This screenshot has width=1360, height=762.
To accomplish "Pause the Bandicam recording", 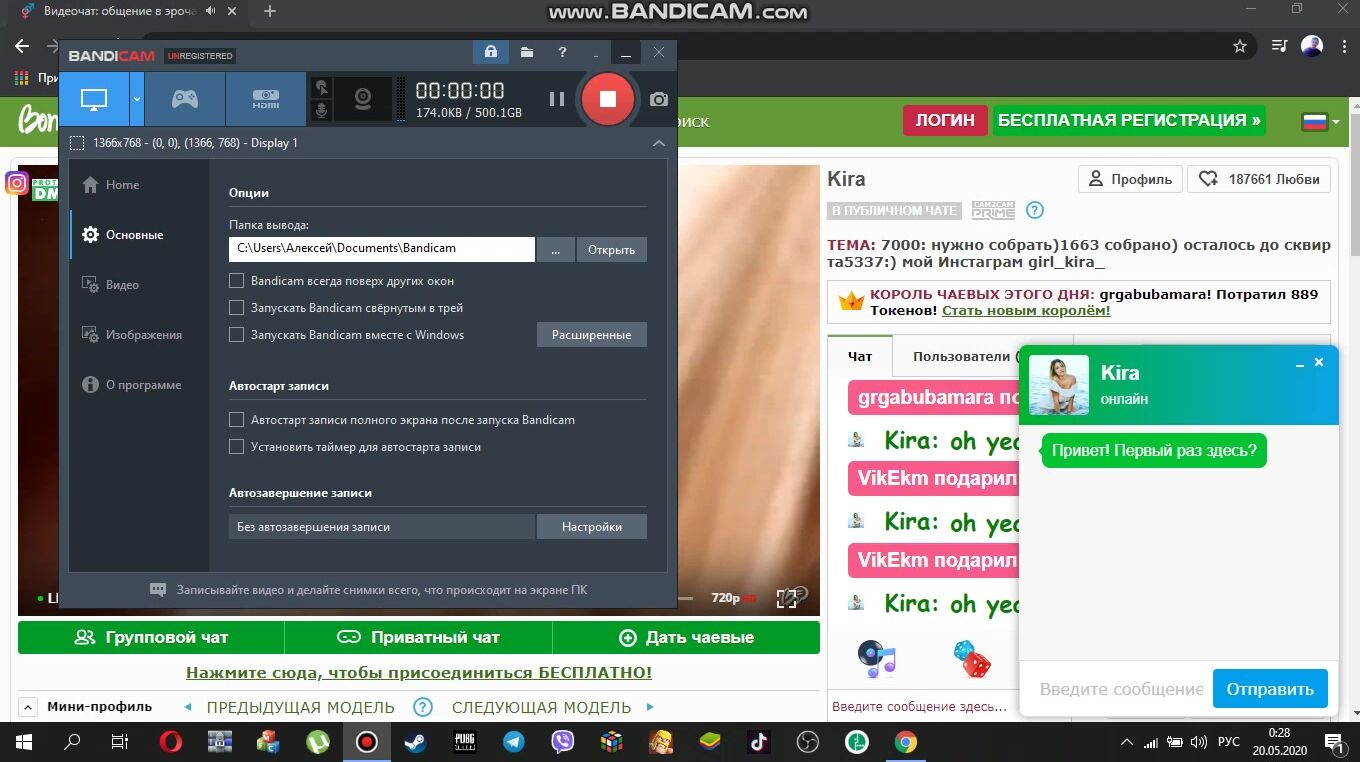I will point(557,99).
